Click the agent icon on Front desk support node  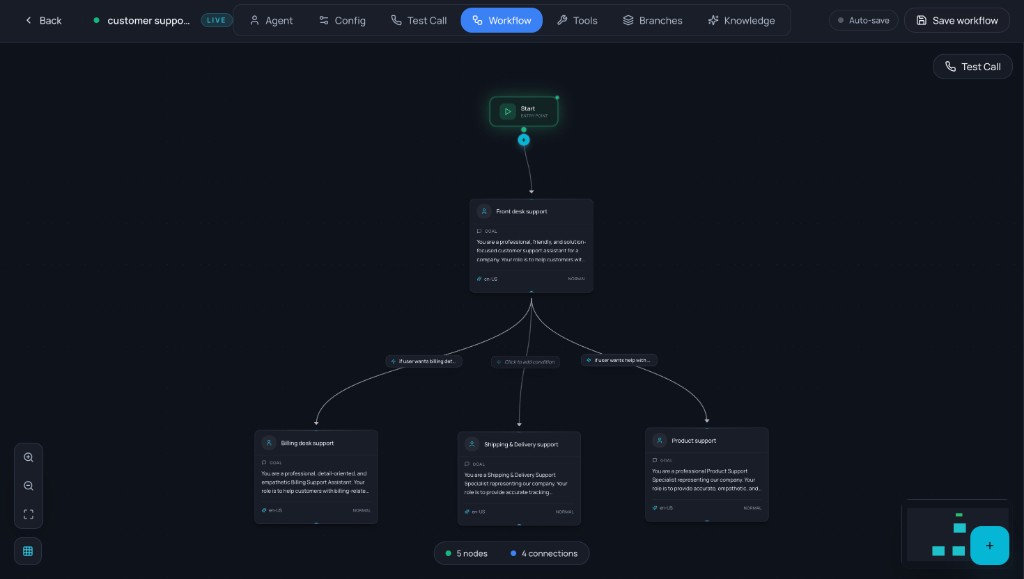[x=484, y=212]
